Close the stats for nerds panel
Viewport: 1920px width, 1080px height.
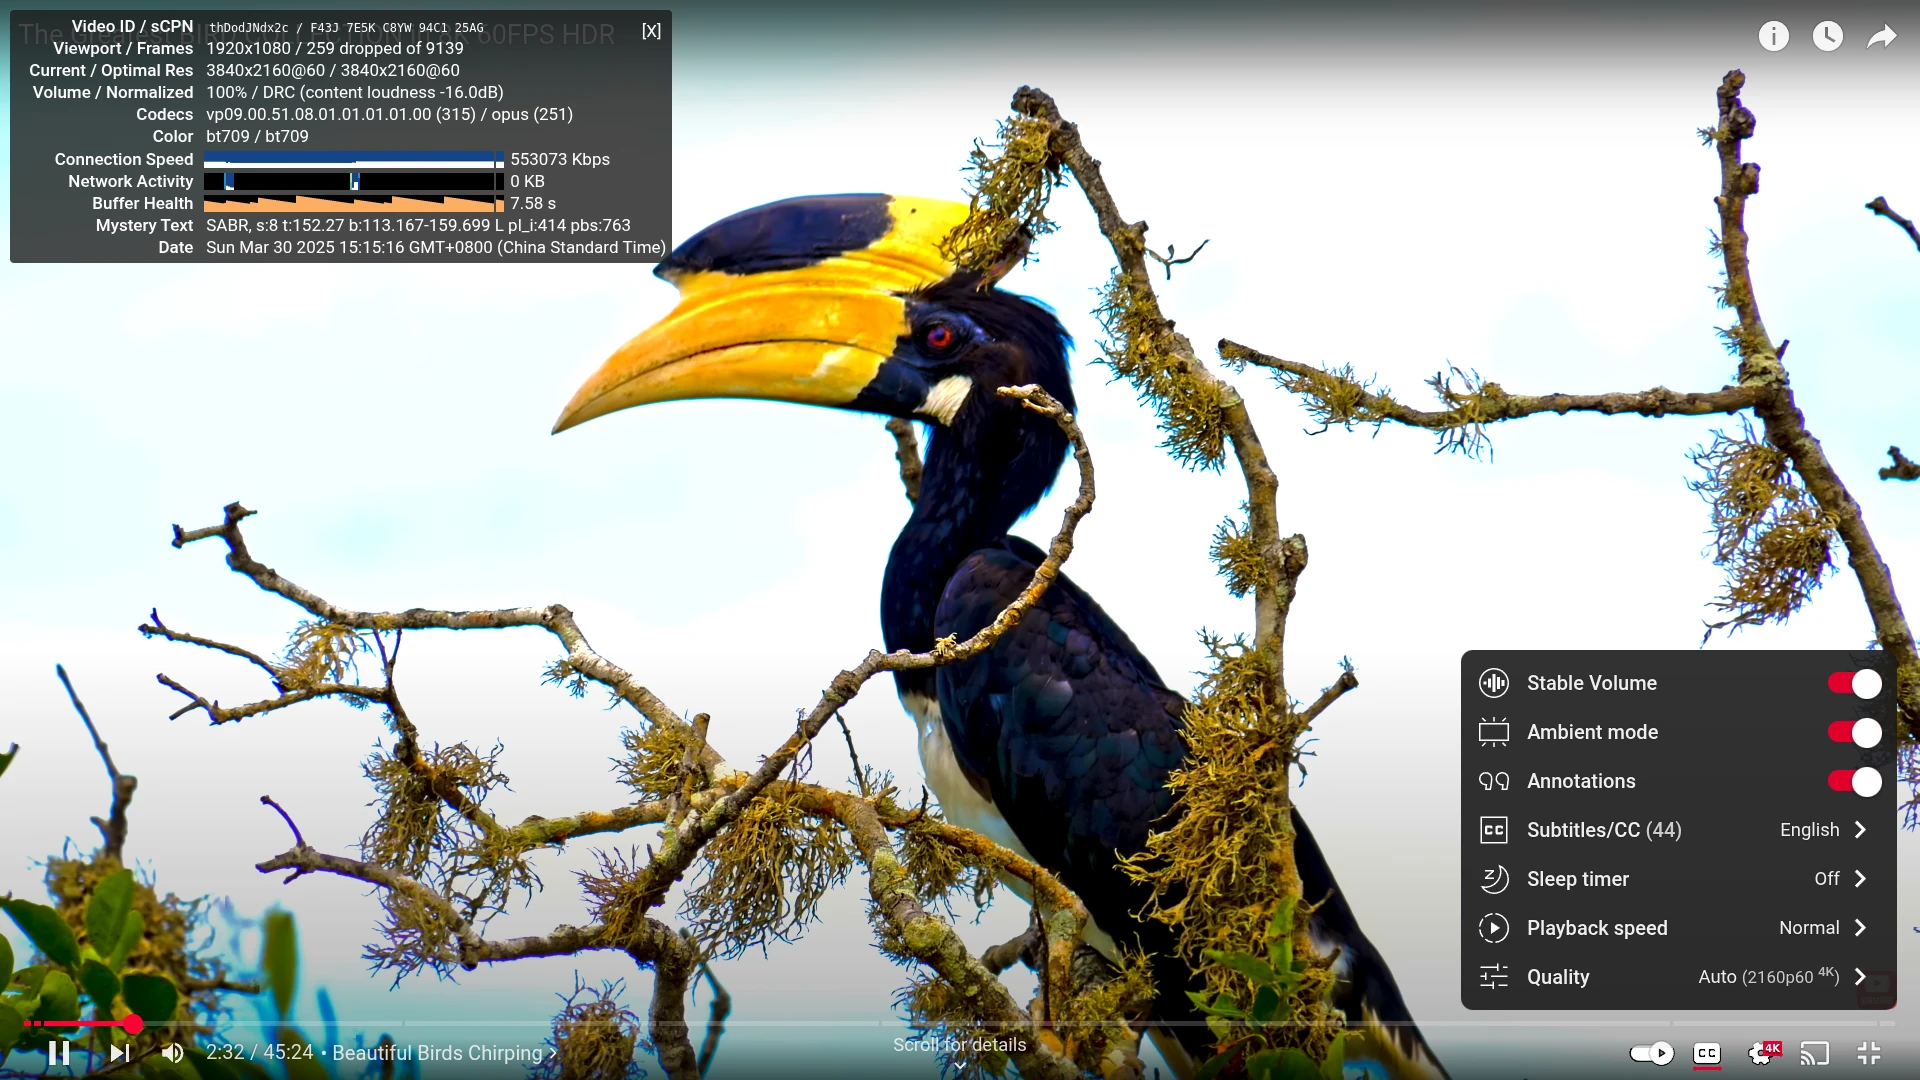click(651, 31)
